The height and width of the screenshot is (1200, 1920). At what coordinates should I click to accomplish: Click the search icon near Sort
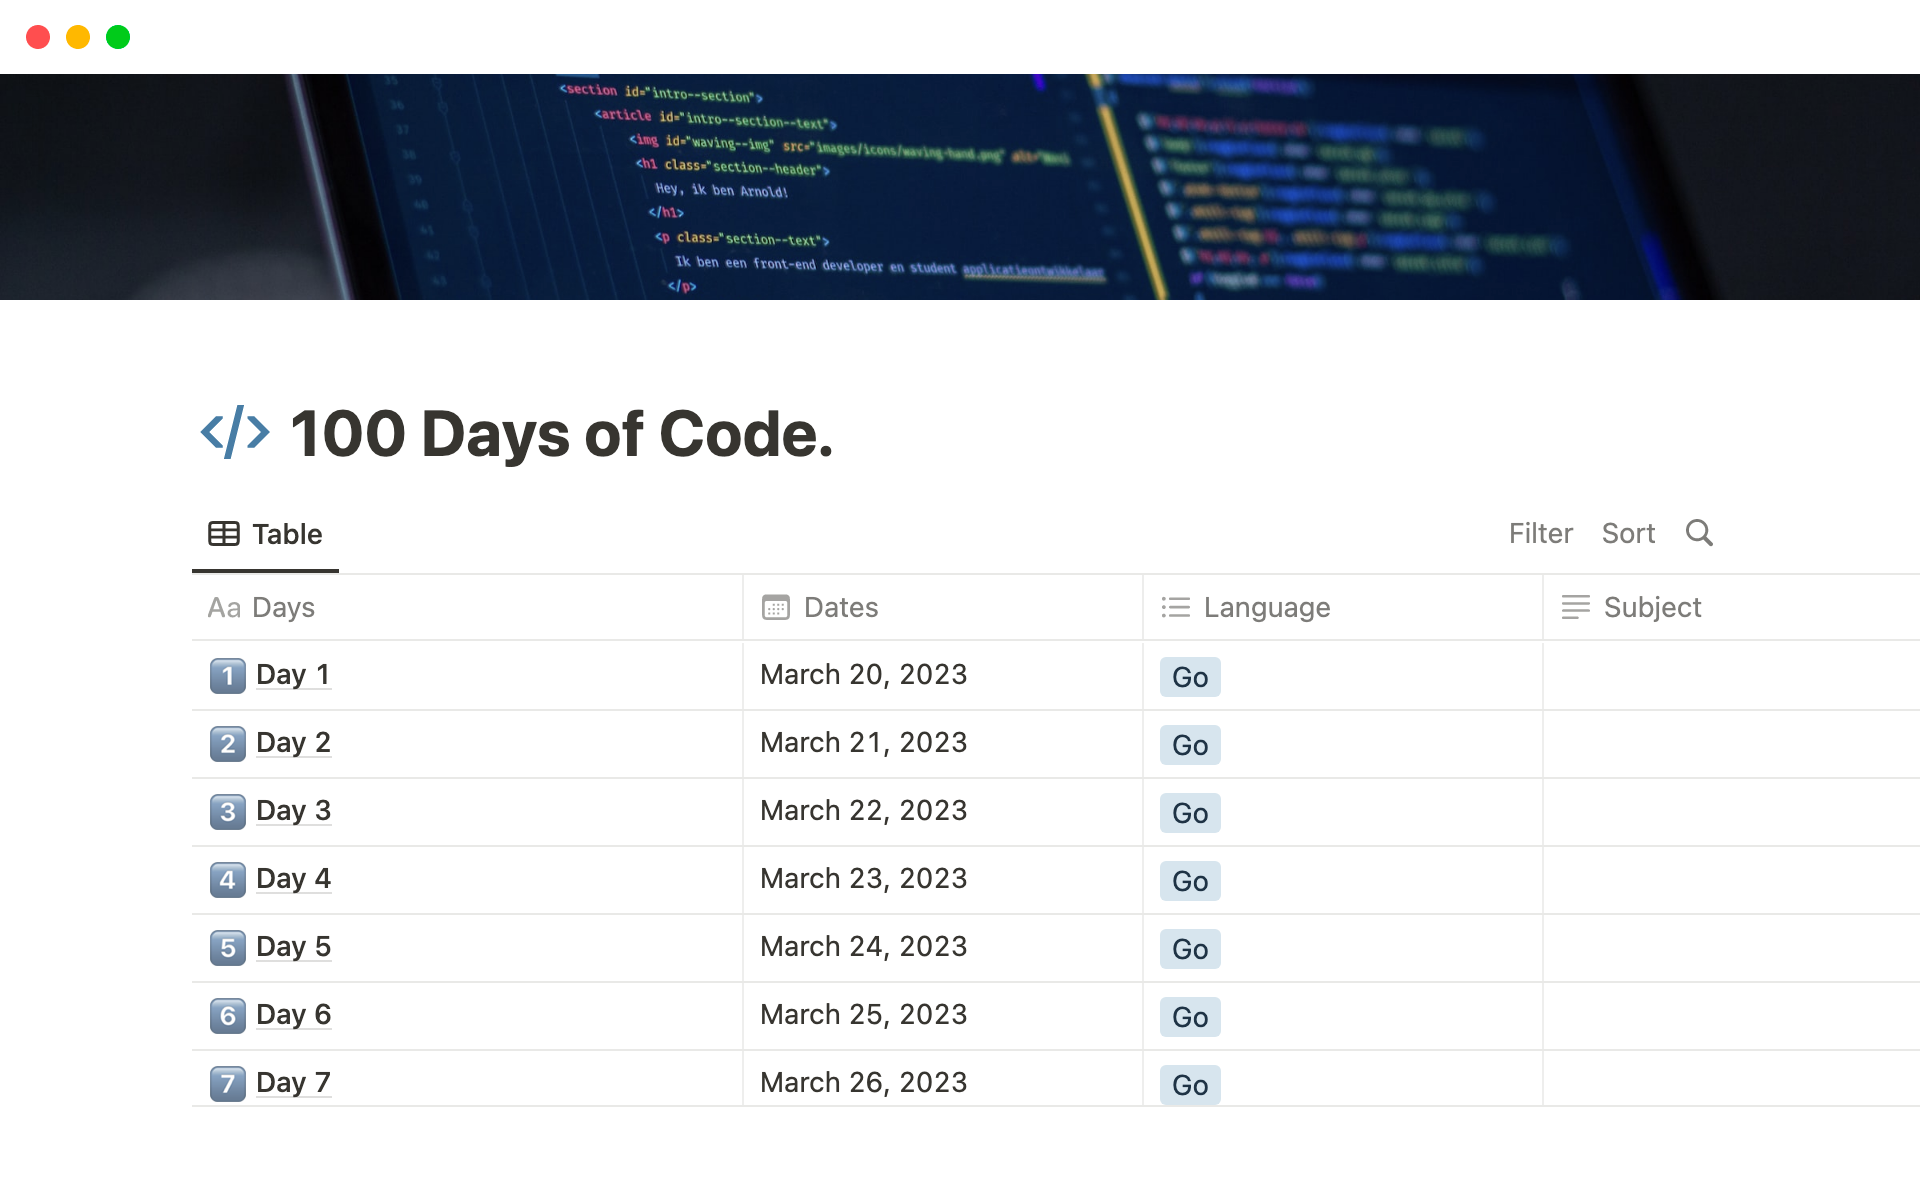1698,533
